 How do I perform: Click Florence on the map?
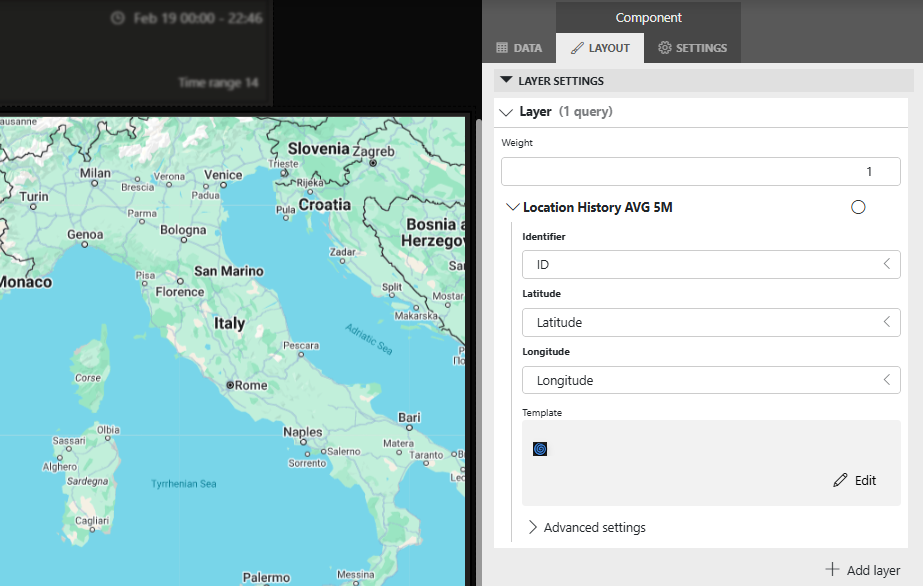pos(180,292)
